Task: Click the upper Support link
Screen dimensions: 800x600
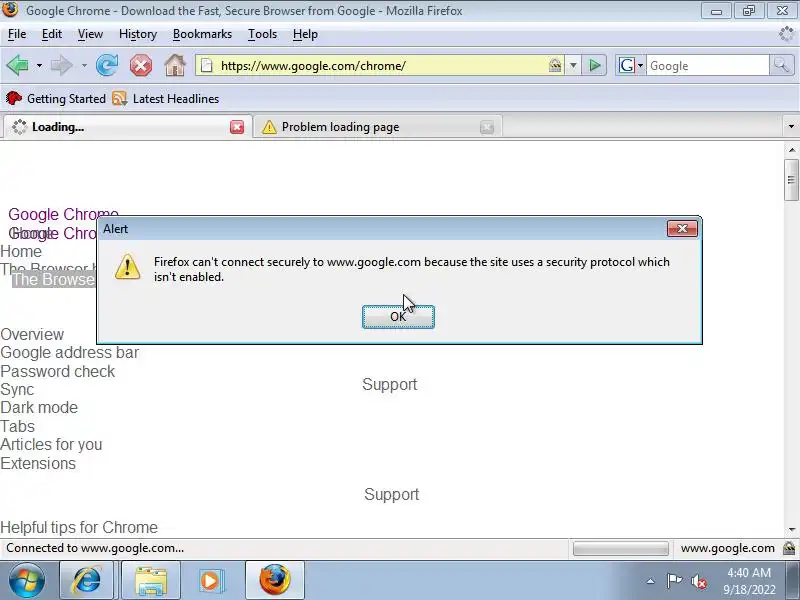Action: point(390,384)
